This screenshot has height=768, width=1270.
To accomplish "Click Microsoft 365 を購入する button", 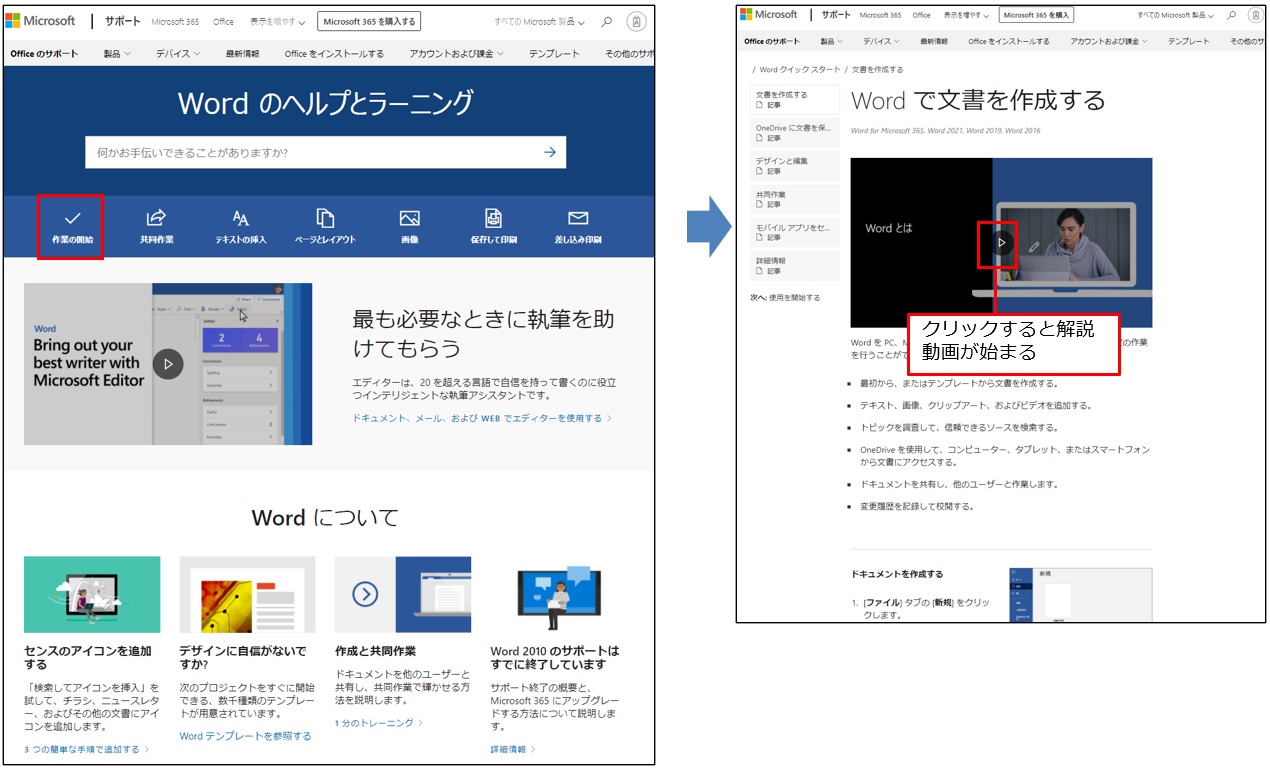I will pos(369,21).
